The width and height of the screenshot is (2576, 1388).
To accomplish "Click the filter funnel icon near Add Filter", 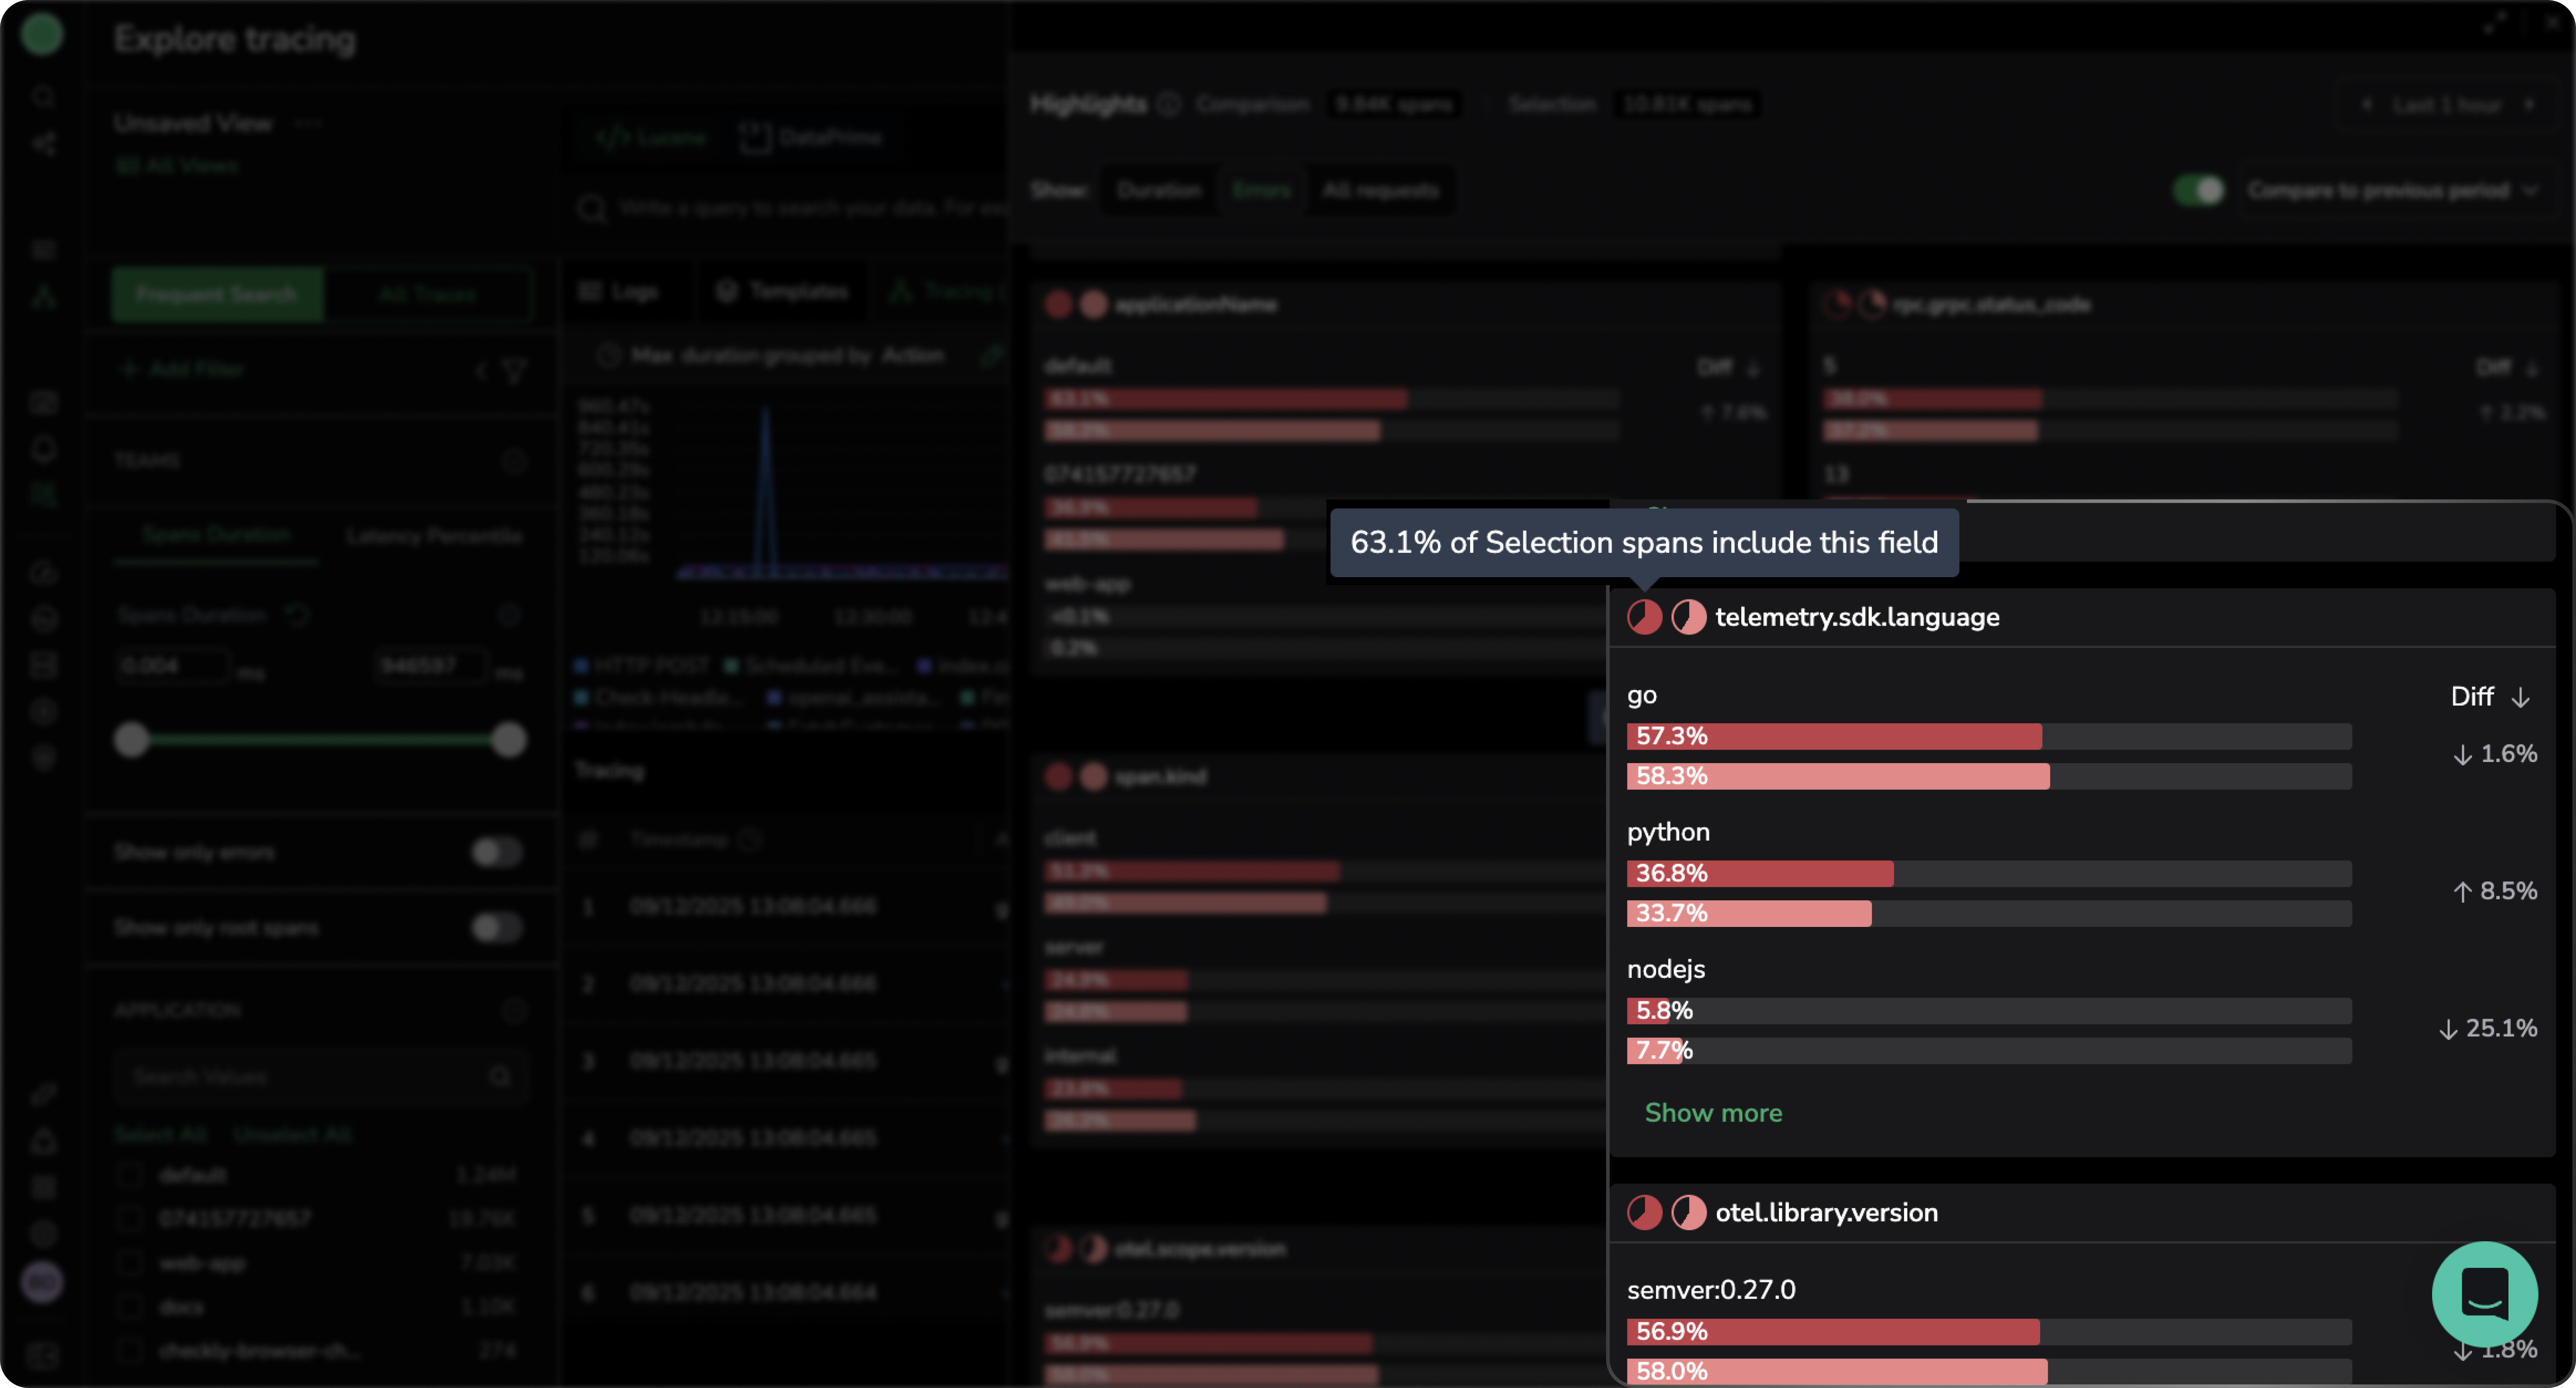I will (x=514, y=371).
